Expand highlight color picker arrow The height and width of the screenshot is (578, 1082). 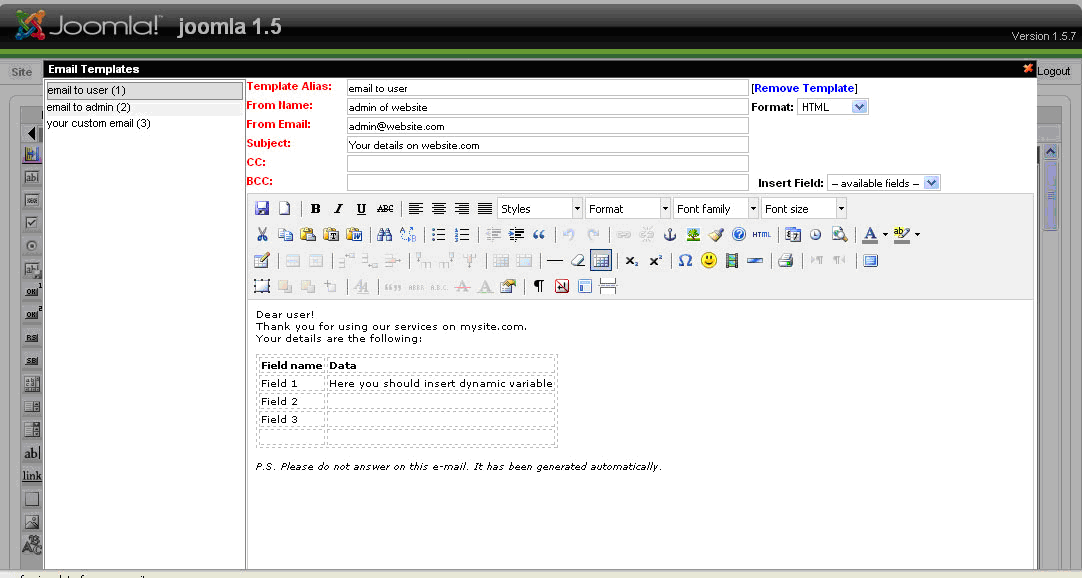point(917,235)
